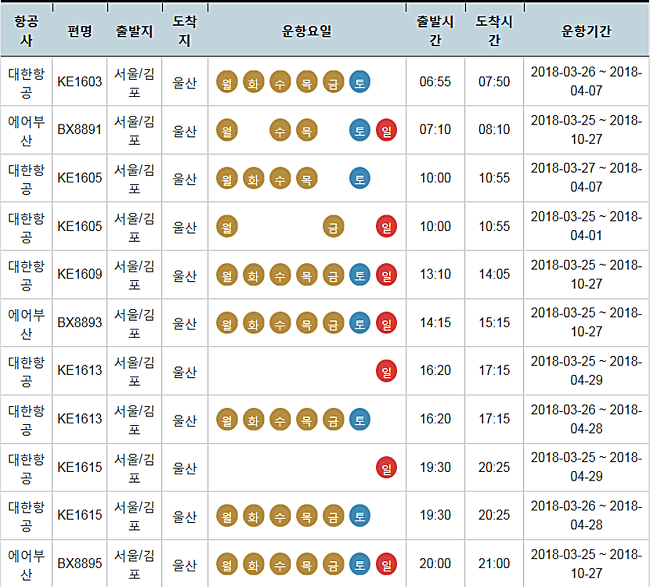Click the 일 icon in KE1605 row ending 04-01
Image resolution: width=650 pixels, height=587 pixels.
386,226
